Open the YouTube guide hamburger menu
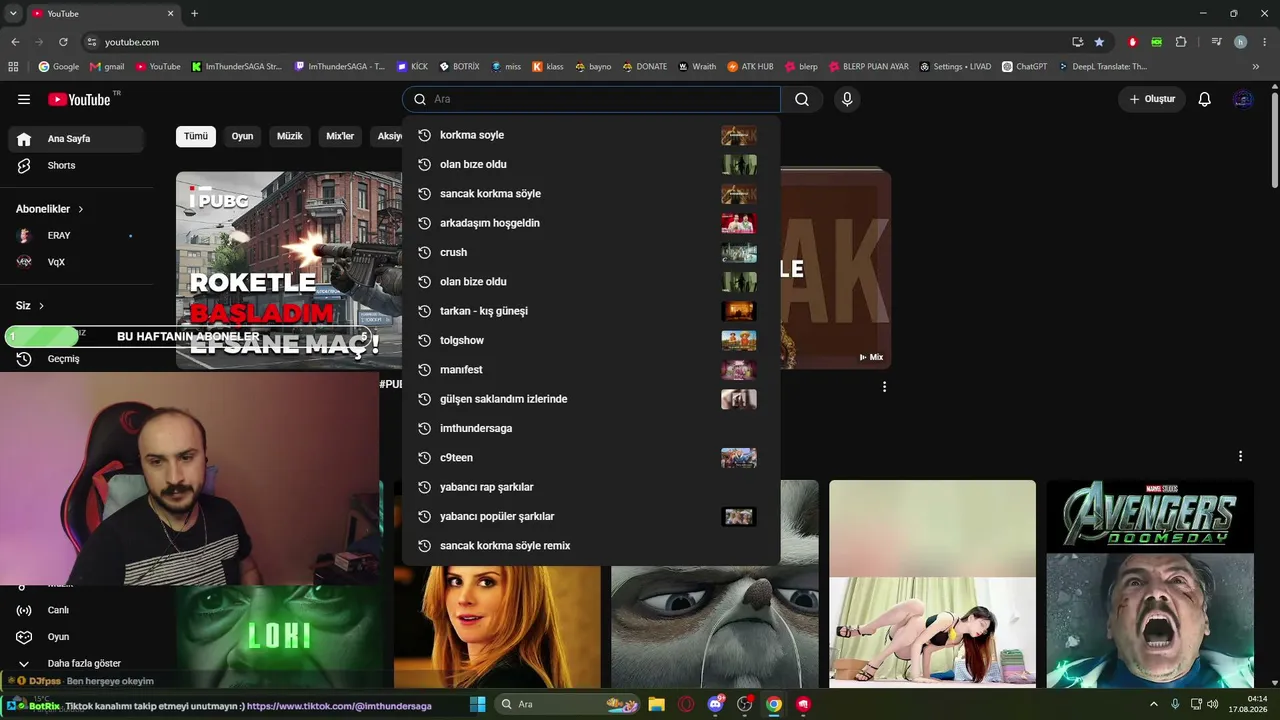1280x720 pixels. (x=24, y=99)
